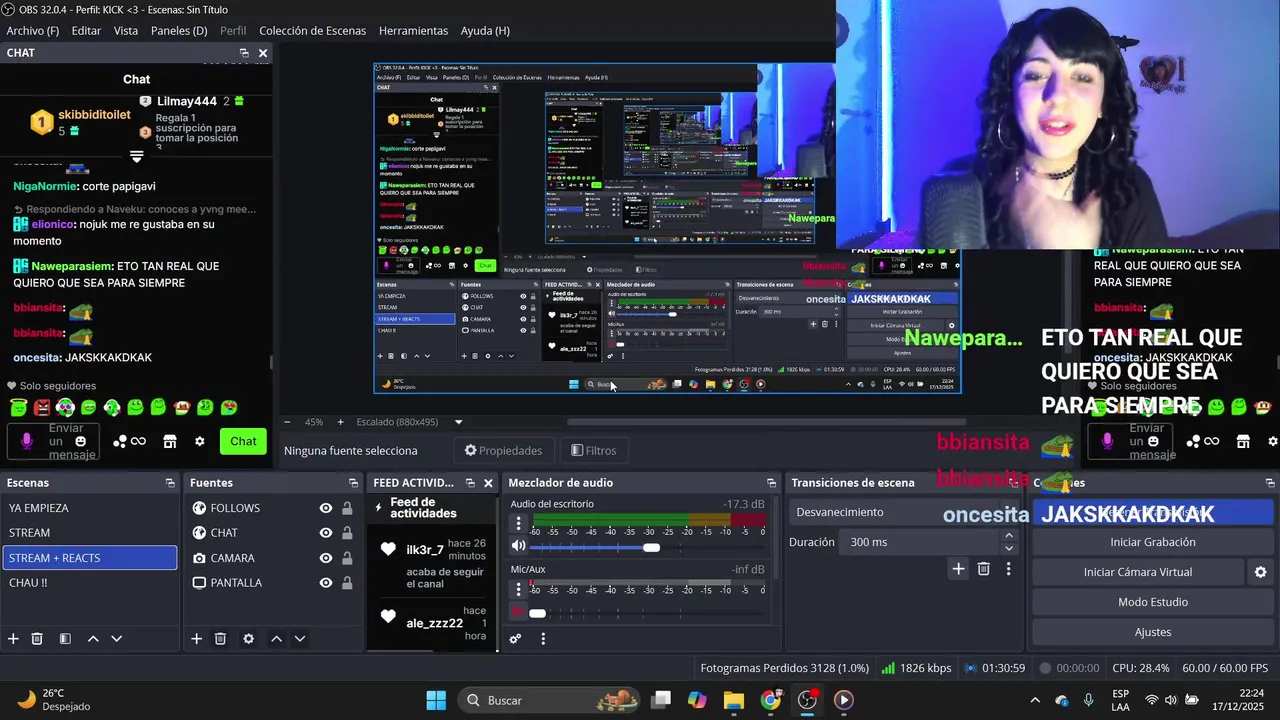
Task: Open virtual camera settings gear
Action: [x=1260, y=572]
